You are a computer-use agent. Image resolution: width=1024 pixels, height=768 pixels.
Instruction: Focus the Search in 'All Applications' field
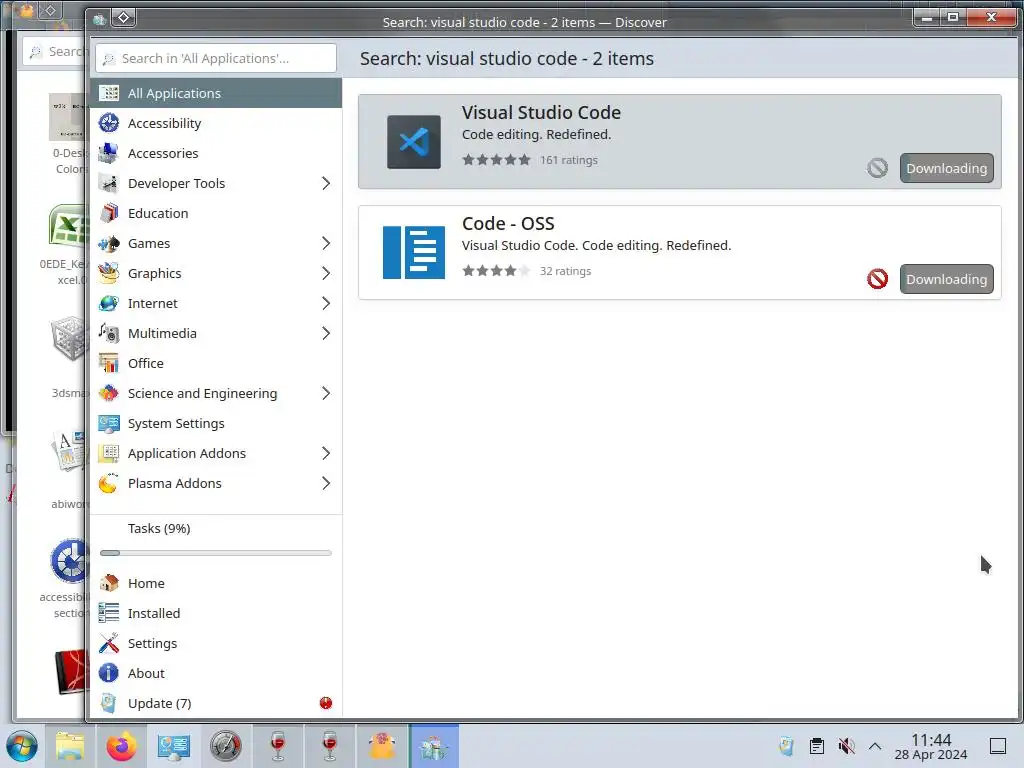tap(216, 58)
